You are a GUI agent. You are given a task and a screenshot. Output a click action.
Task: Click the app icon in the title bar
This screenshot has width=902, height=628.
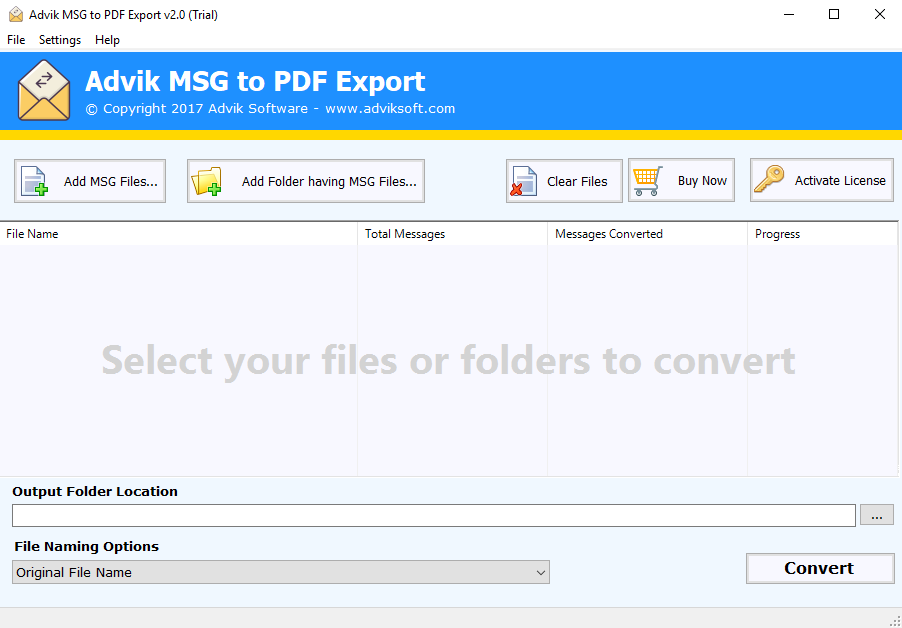(16, 14)
